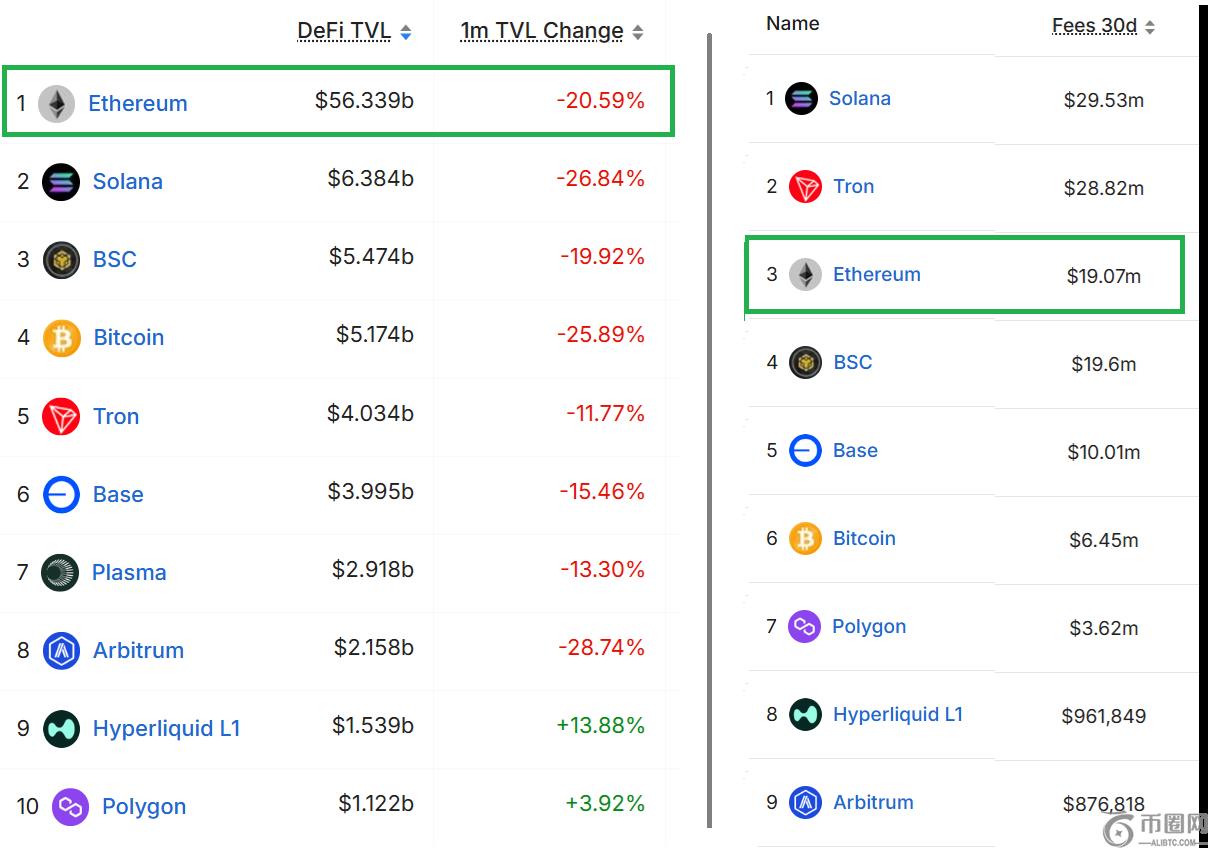Sort by Fees 30d arrow
Viewport: 1208px width, 848px height.
pyautogui.click(x=1149, y=28)
